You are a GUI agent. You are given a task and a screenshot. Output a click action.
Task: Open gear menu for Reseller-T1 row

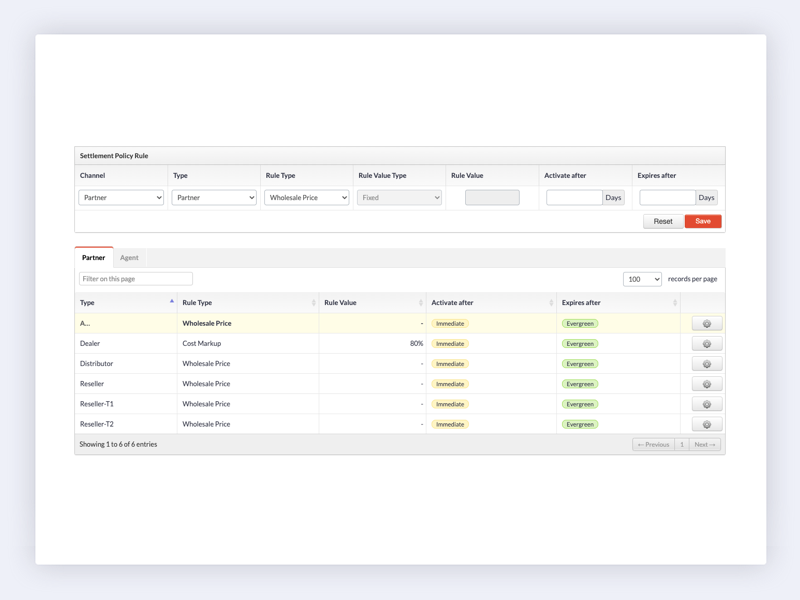(707, 404)
